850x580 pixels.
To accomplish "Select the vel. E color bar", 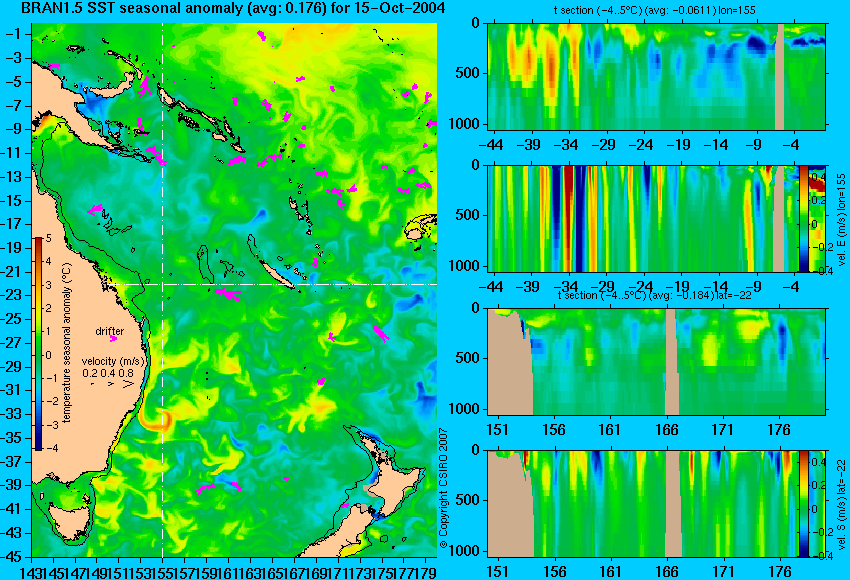I will pos(803,218).
